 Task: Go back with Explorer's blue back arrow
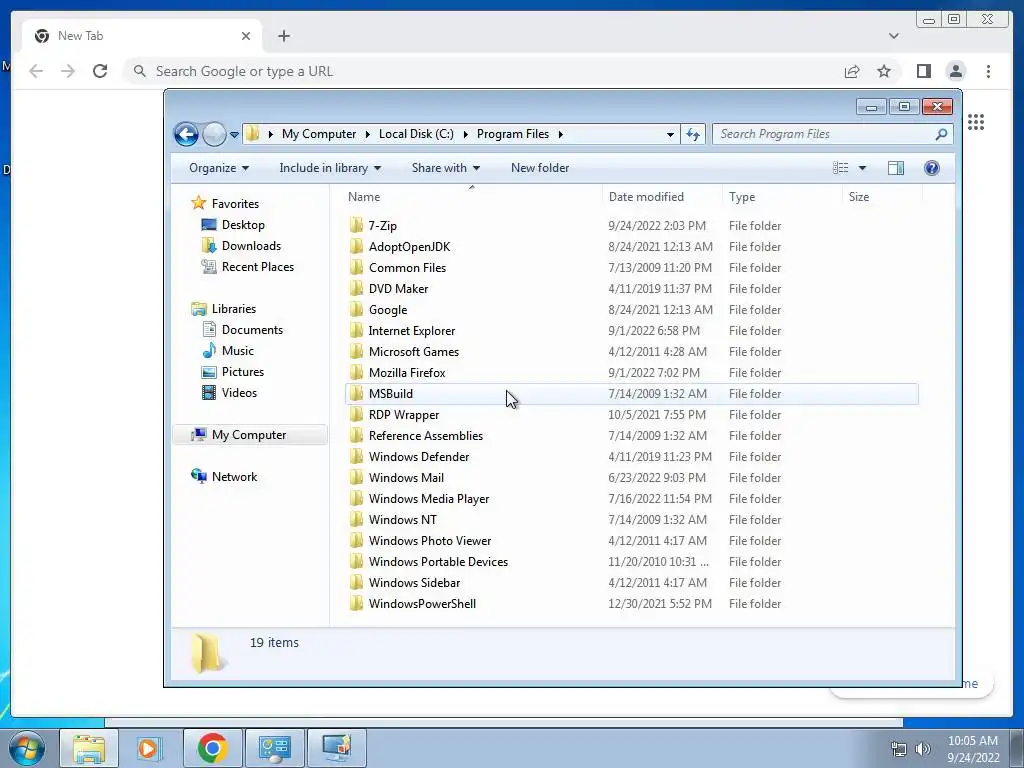pyautogui.click(x=186, y=135)
